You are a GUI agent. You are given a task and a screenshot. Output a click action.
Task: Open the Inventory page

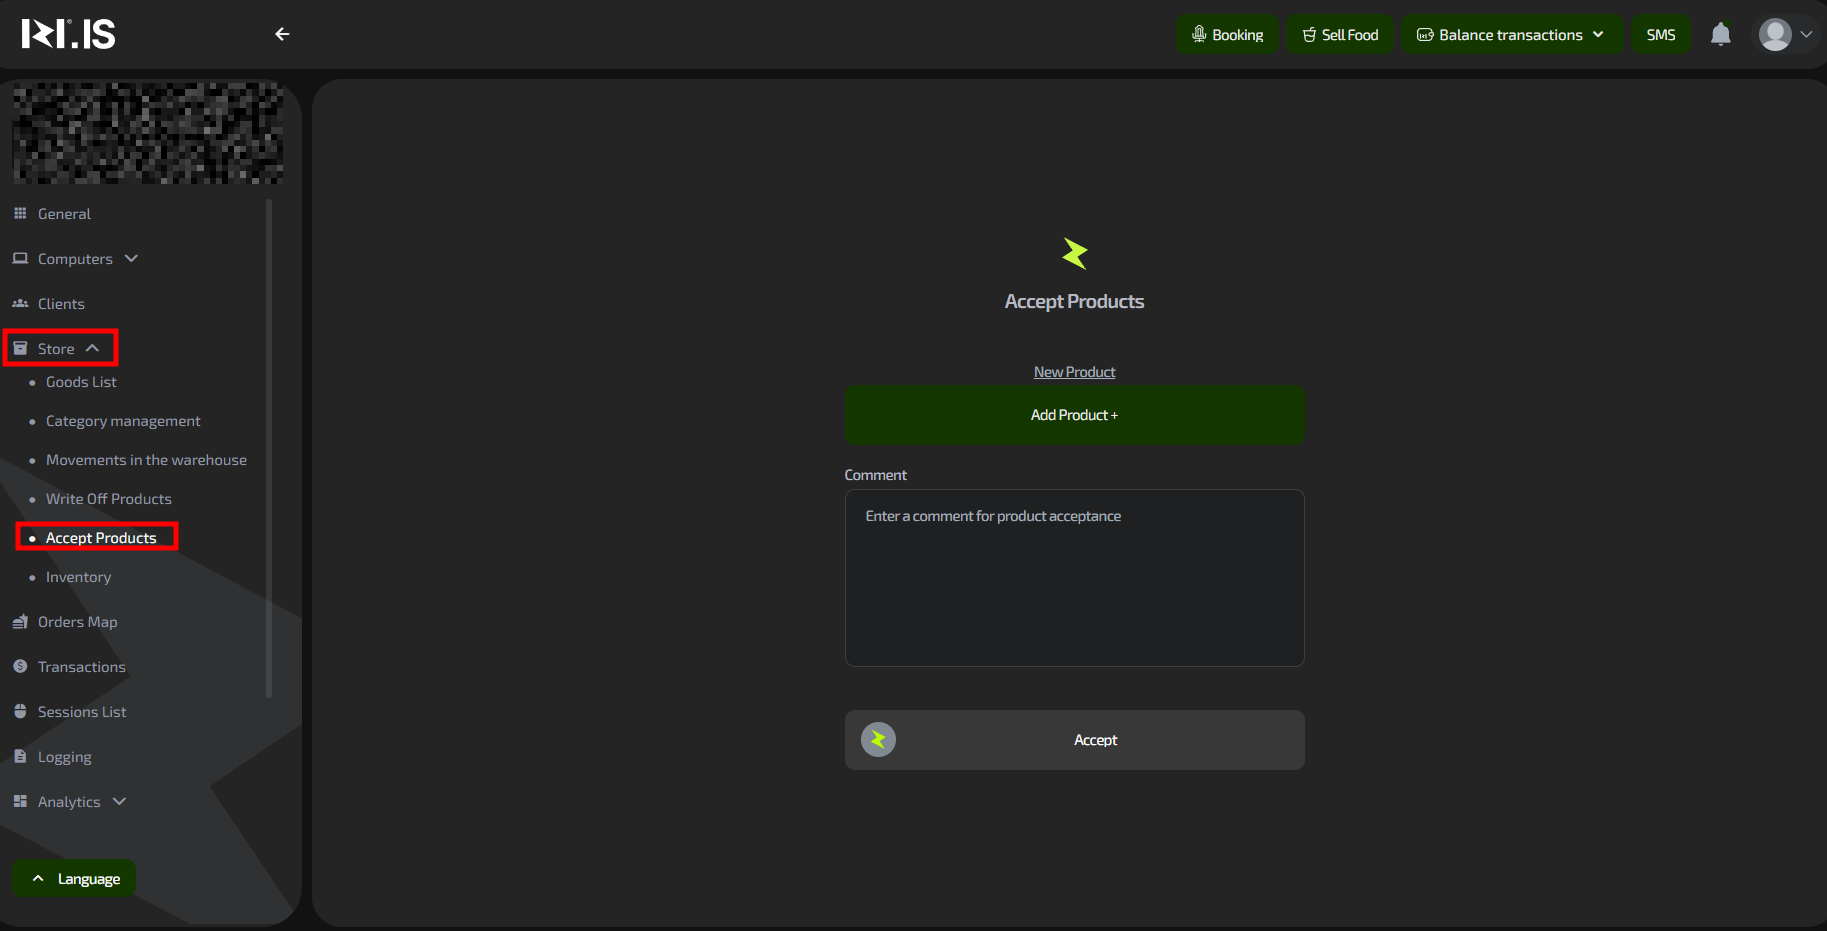click(x=78, y=577)
